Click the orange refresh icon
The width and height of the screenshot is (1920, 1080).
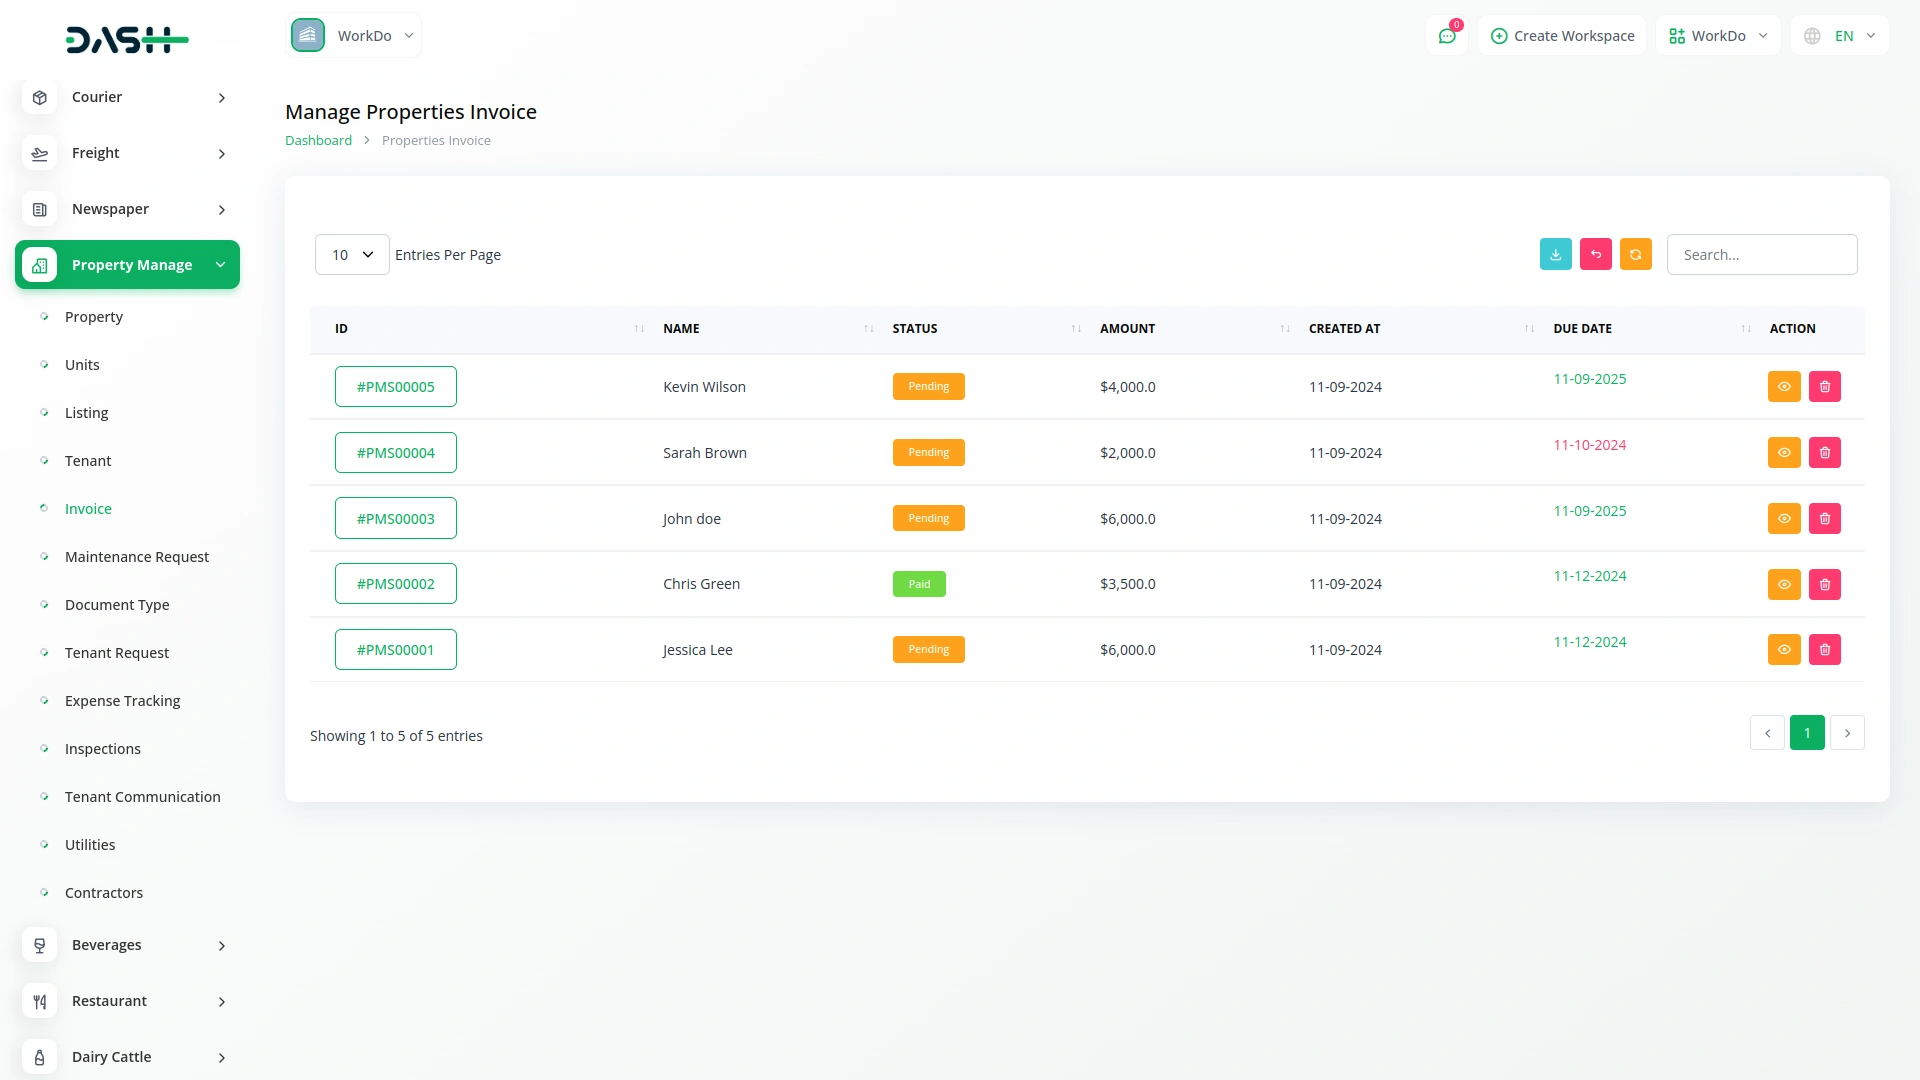click(x=1635, y=255)
